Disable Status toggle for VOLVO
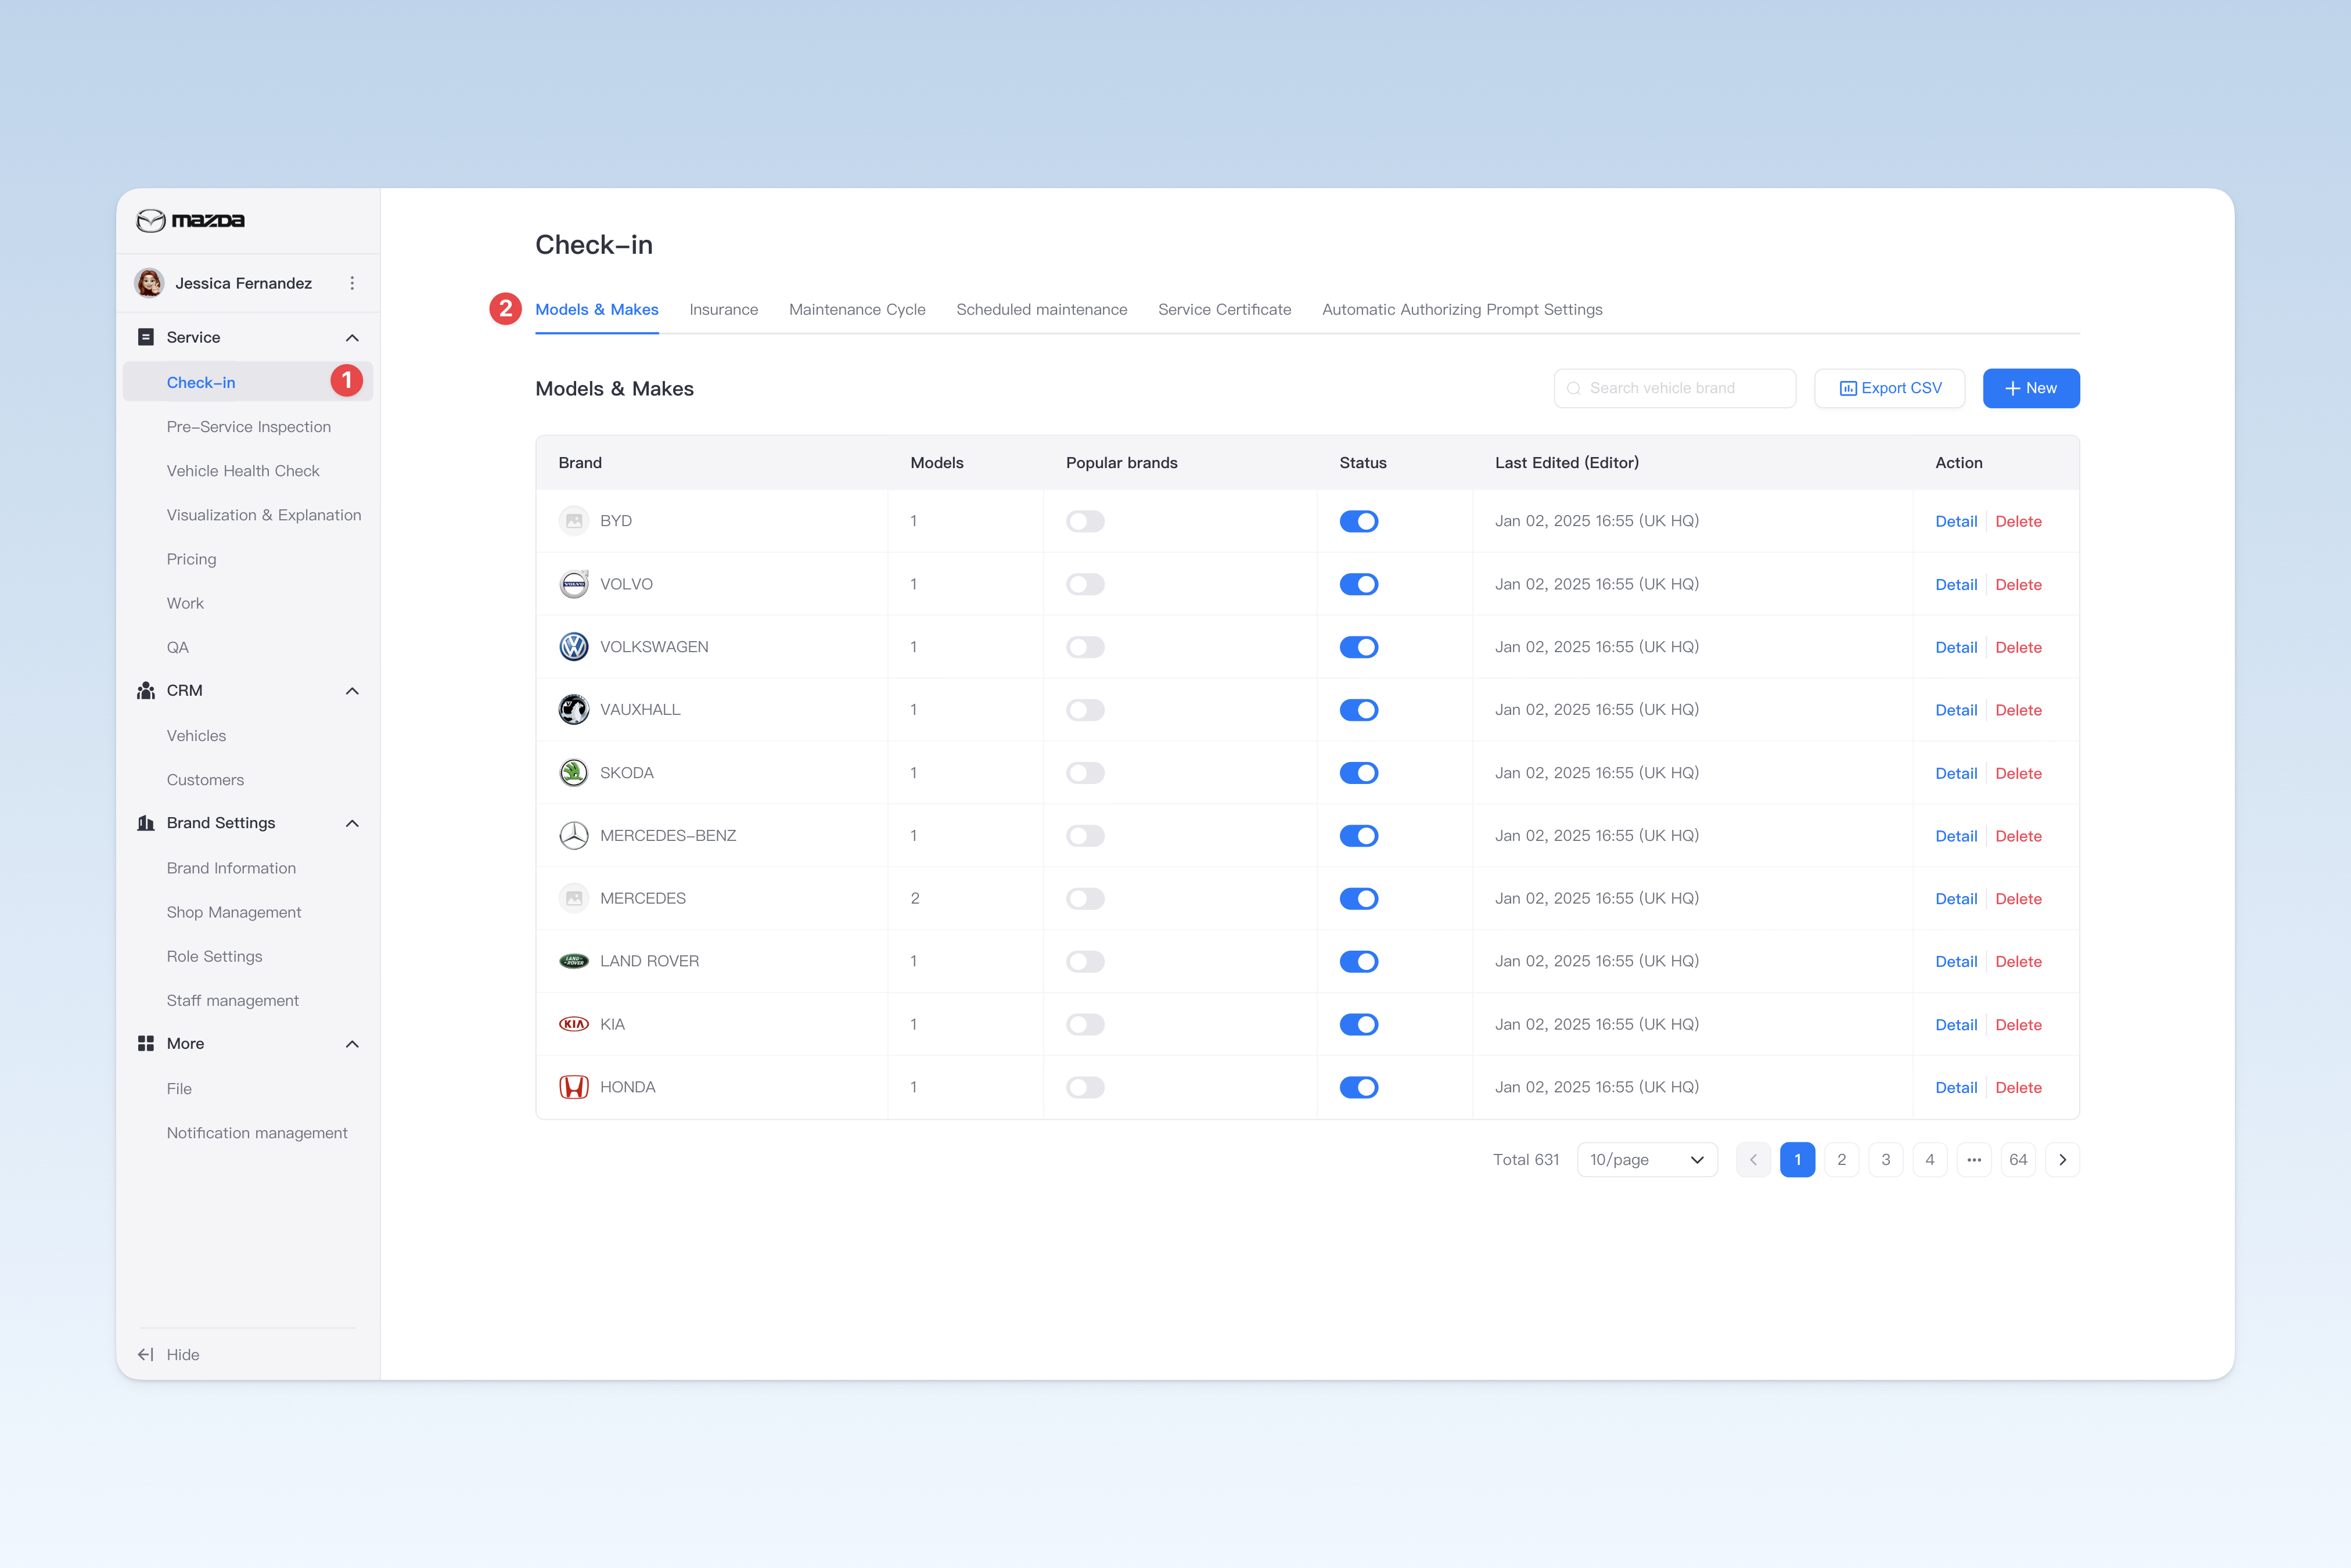The width and height of the screenshot is (2351, 1568). [1359, 584]
